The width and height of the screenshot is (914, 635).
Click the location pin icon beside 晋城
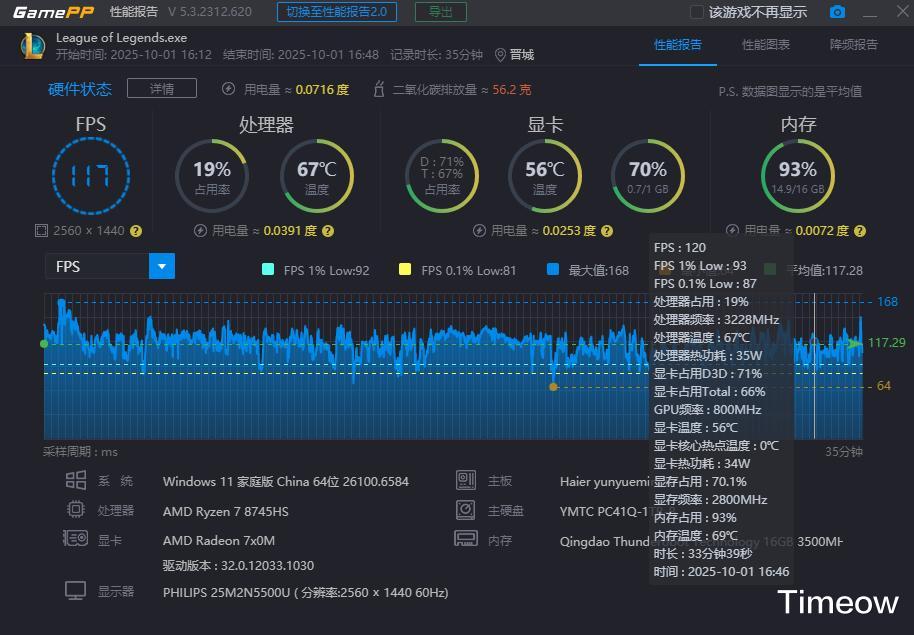pos(500,55)
